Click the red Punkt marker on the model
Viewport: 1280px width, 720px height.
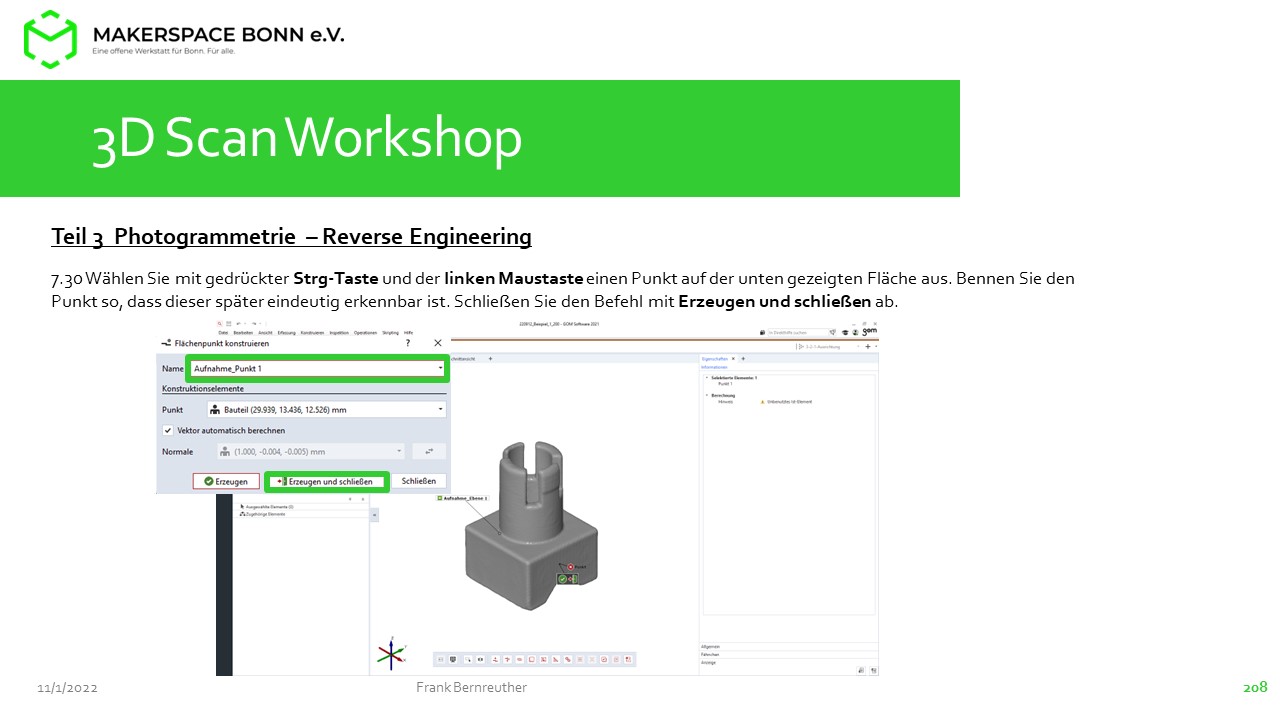pos(570,567)
